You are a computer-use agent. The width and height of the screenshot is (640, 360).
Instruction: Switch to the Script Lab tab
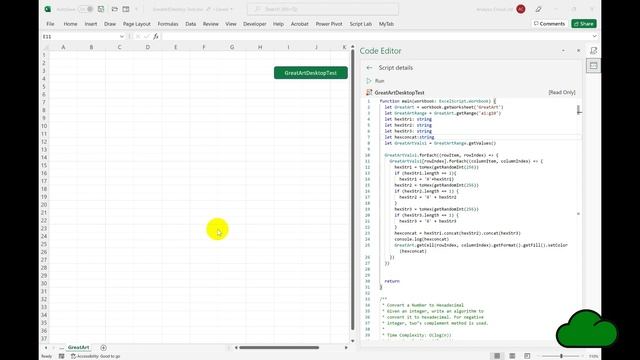pos(360,24)
